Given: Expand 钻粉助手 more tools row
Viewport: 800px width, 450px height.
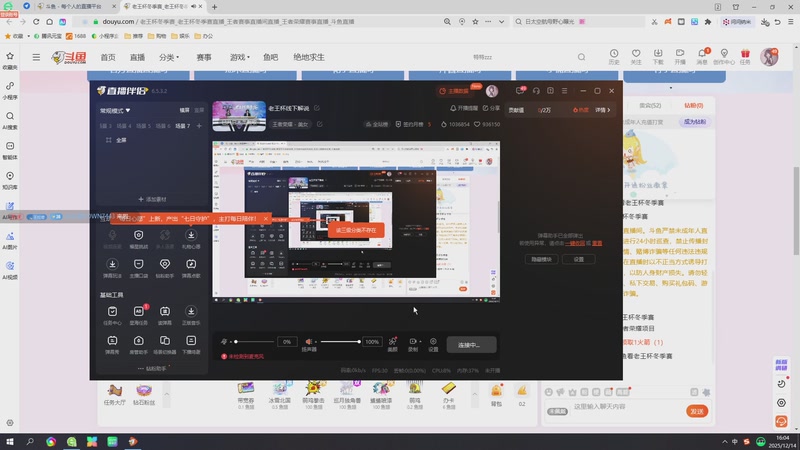Looking at the screenshot, I should (152, 368).
